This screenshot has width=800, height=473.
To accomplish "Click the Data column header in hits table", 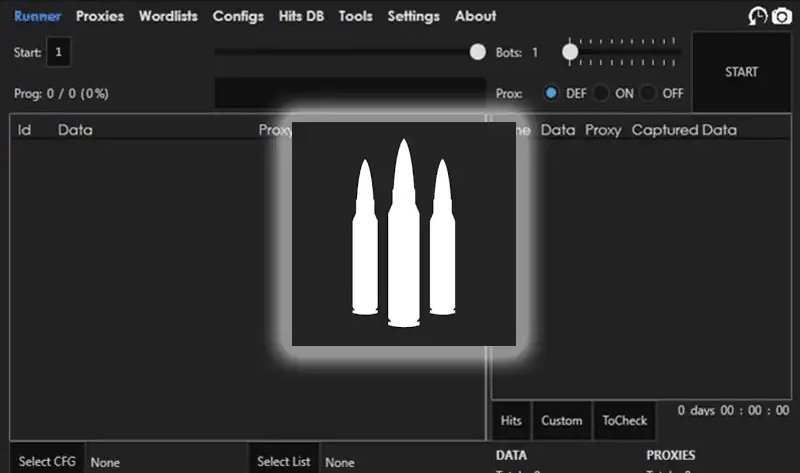I will click(x=558, y=130).
